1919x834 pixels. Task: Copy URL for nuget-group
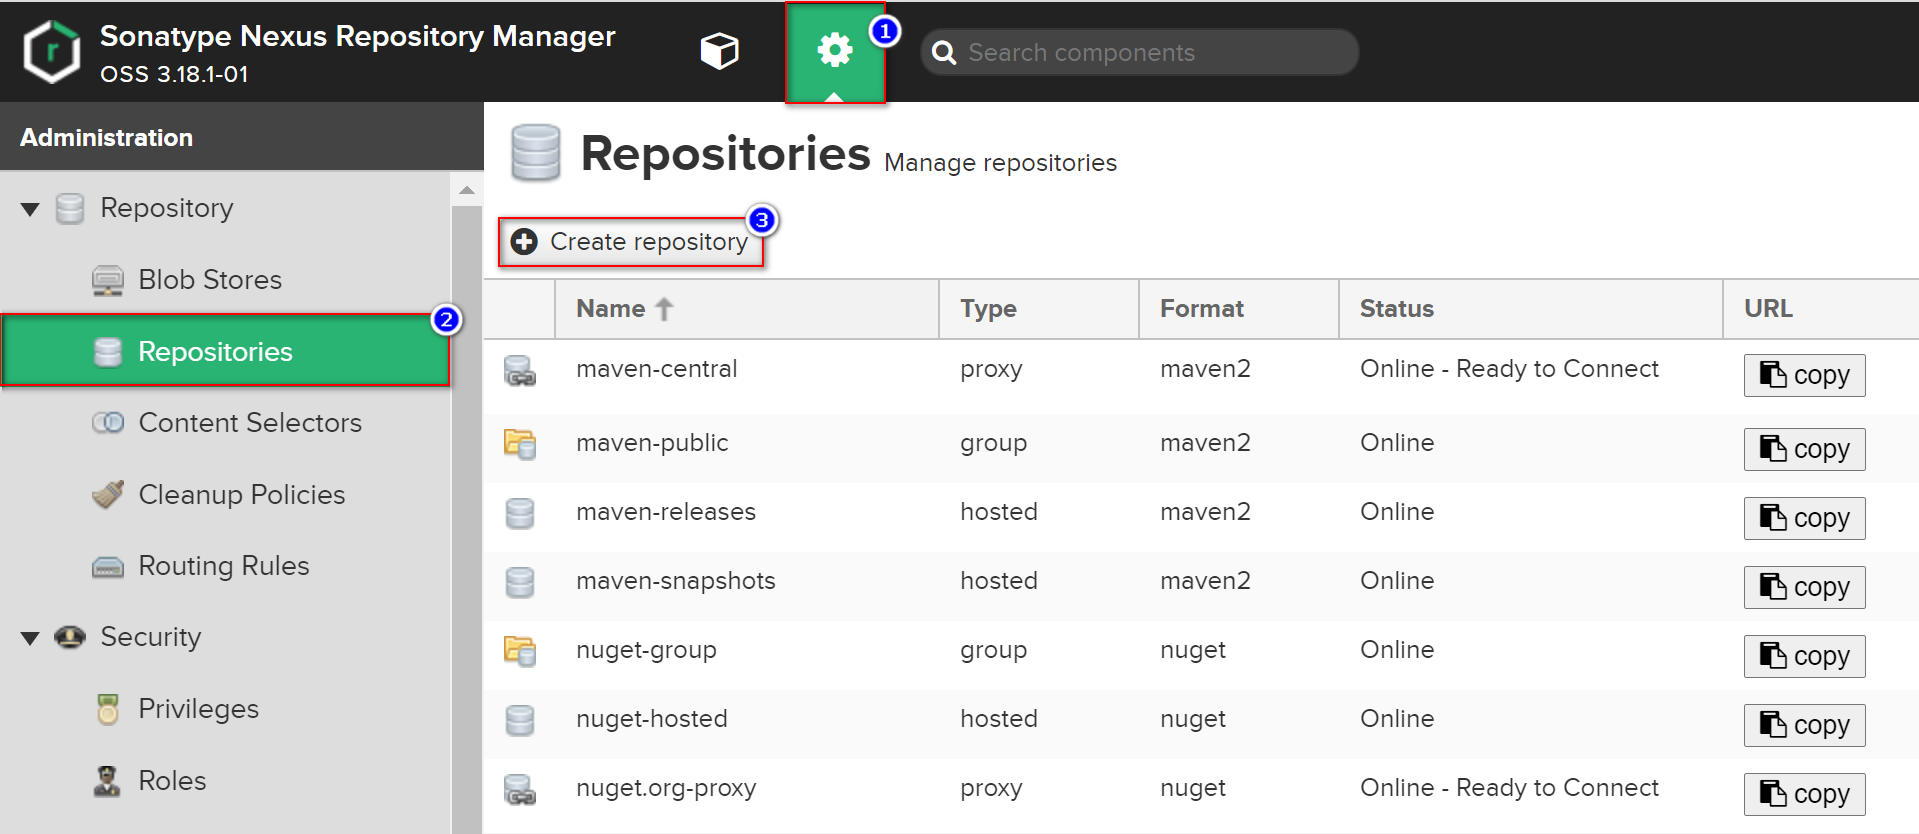point(1804,656)
